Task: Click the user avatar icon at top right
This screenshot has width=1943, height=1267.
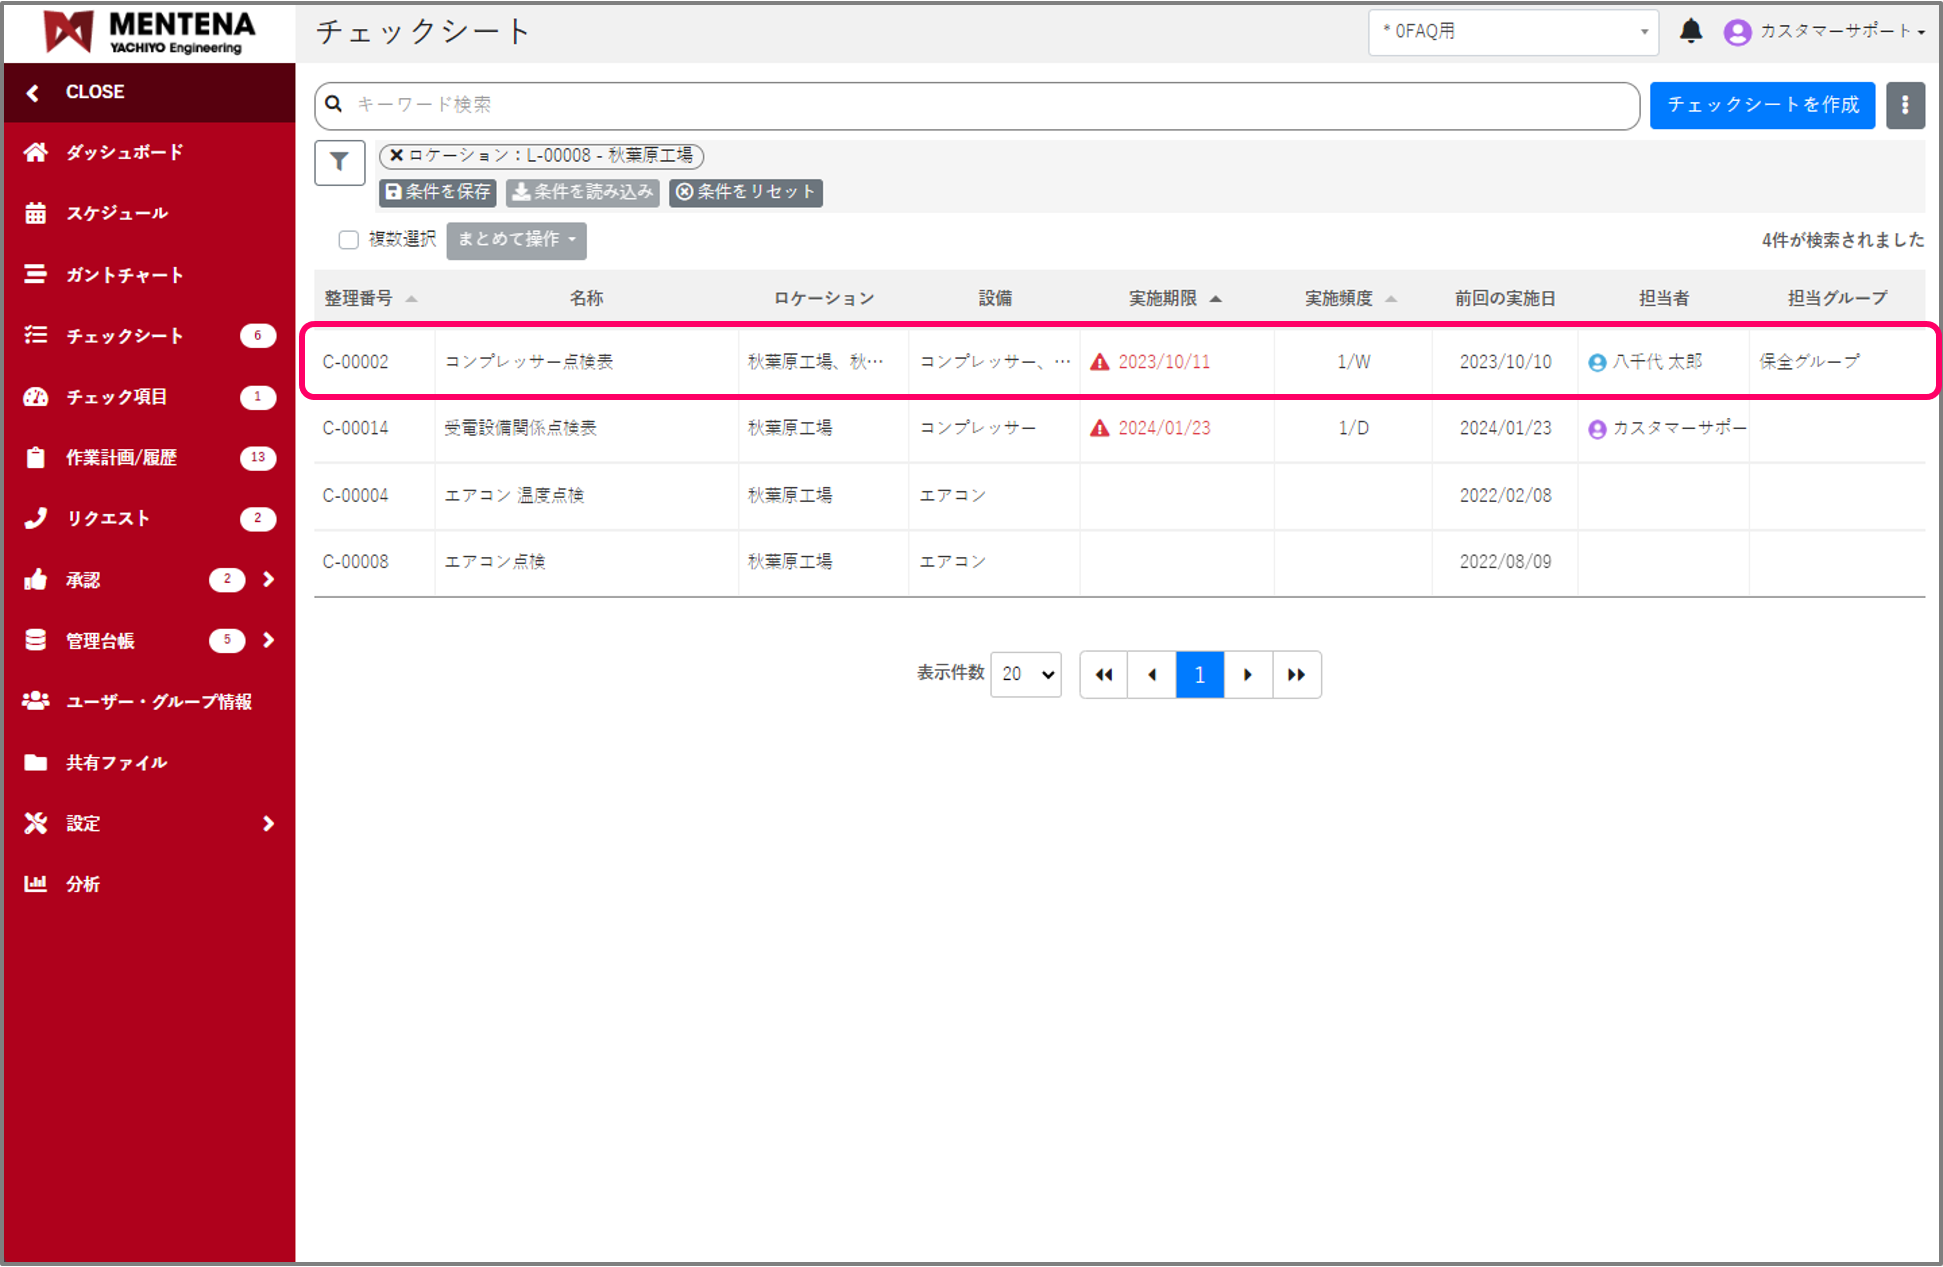Action: click(1737, 32)
